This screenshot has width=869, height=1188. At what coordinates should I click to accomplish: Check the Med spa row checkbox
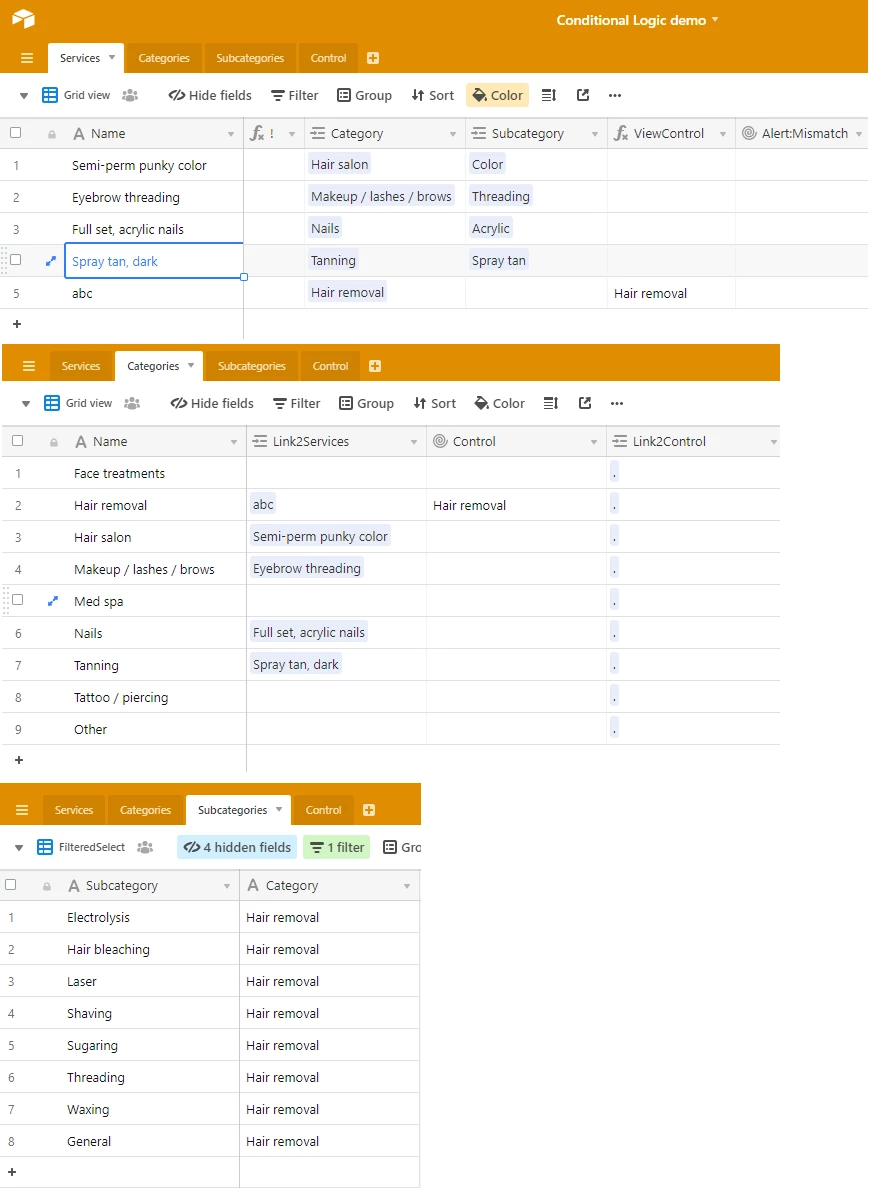(17, 600)
